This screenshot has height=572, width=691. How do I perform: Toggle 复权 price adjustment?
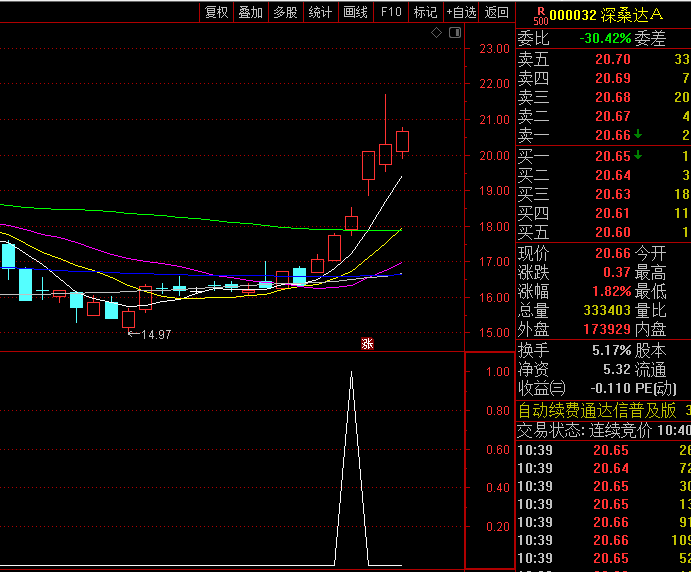point(216,12)
